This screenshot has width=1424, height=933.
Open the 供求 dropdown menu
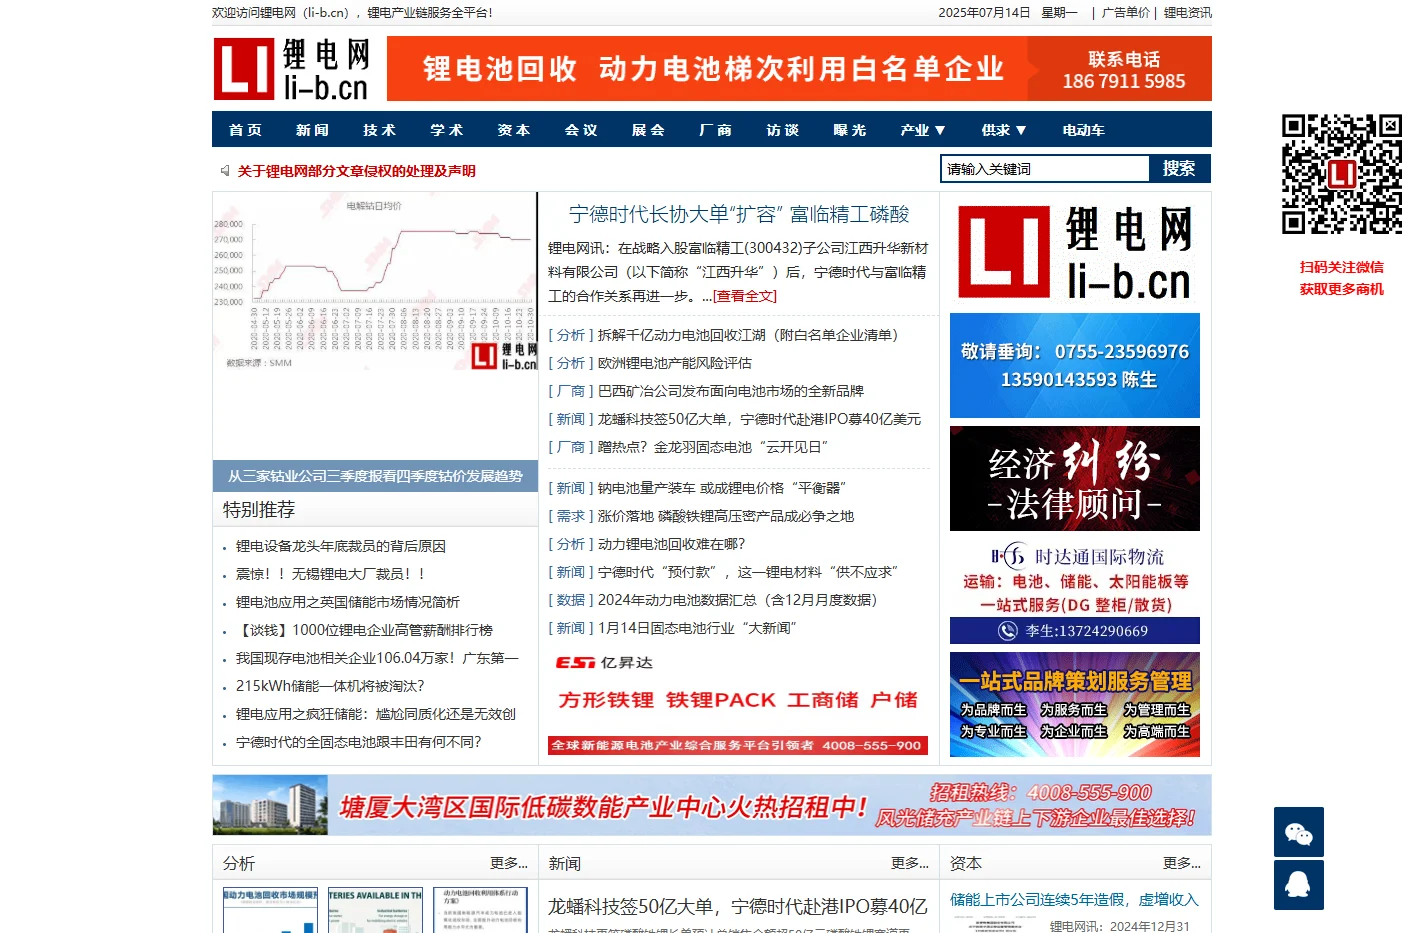pos(1003,130)
